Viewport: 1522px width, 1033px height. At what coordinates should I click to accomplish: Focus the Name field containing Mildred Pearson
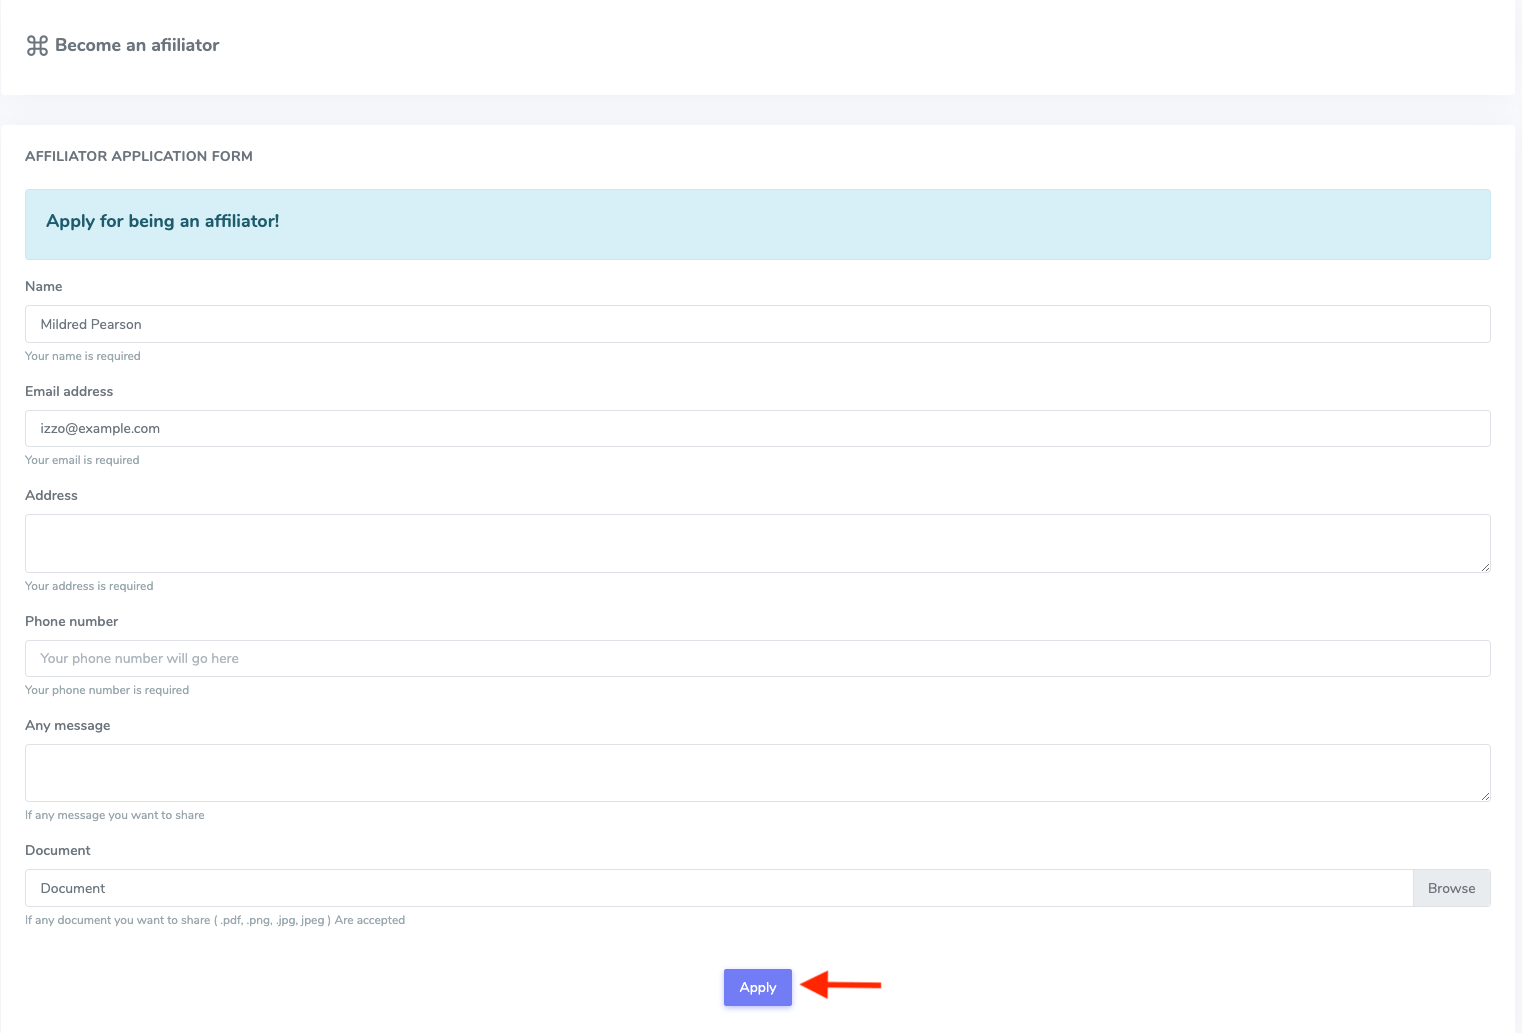point(757,324)
